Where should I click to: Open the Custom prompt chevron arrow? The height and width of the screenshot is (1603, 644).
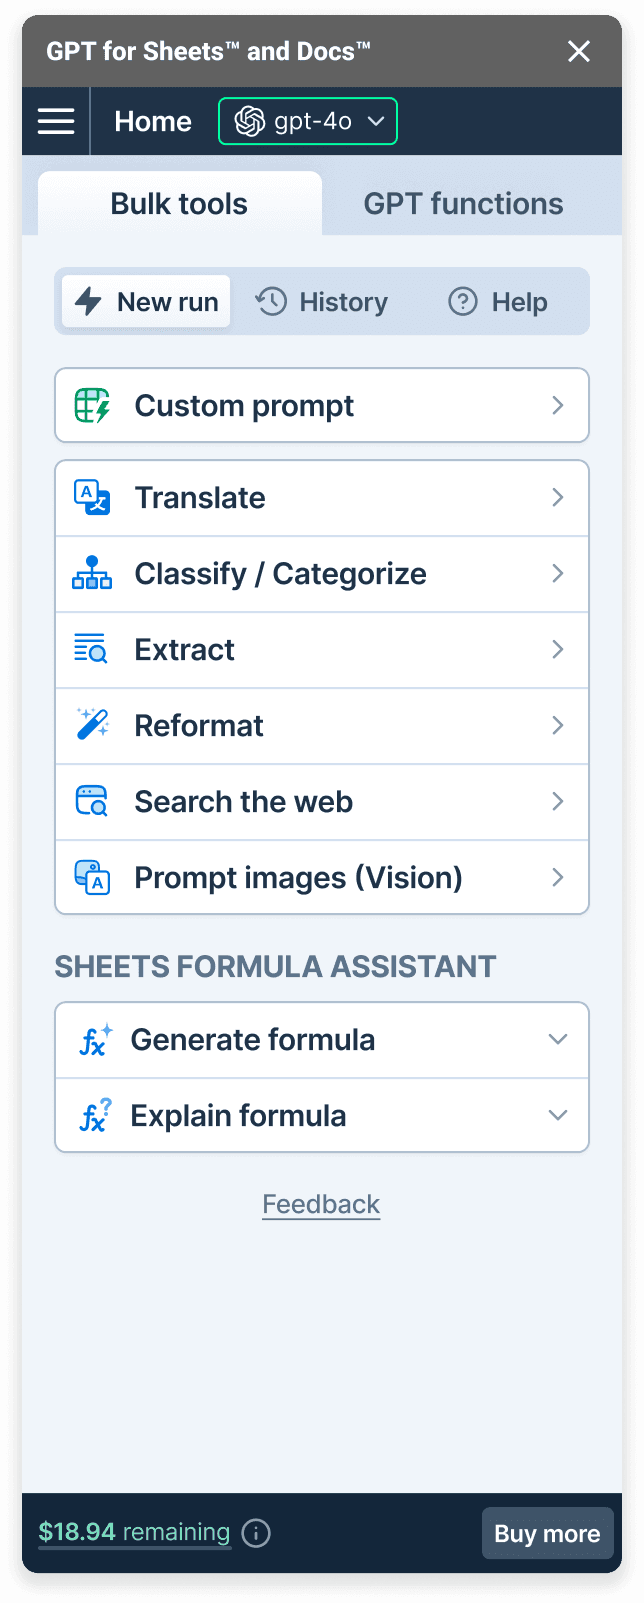pyautogui.click(x=558, y=406)
